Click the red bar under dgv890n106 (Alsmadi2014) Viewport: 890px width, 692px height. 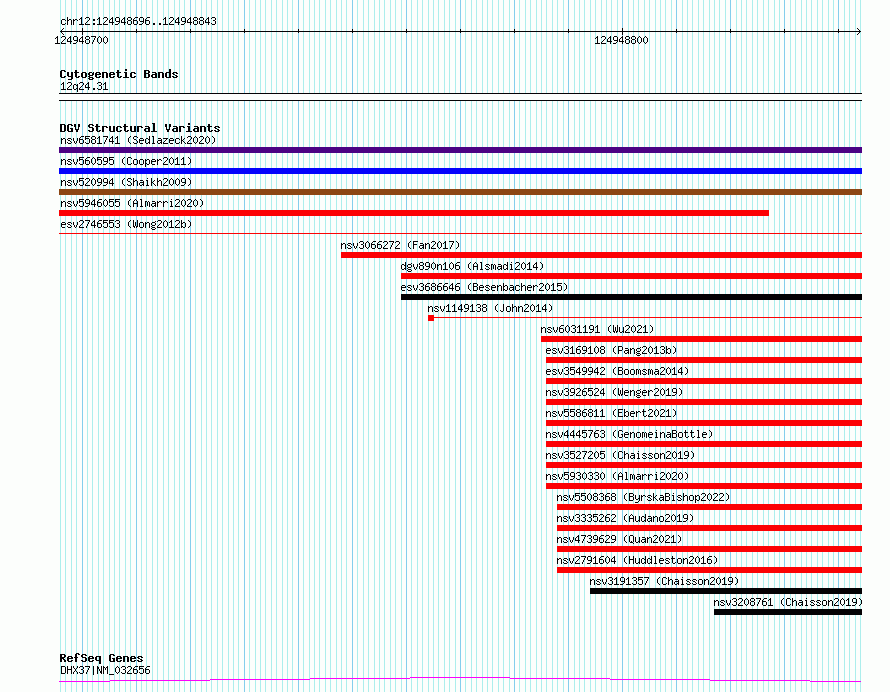[632, 276]
